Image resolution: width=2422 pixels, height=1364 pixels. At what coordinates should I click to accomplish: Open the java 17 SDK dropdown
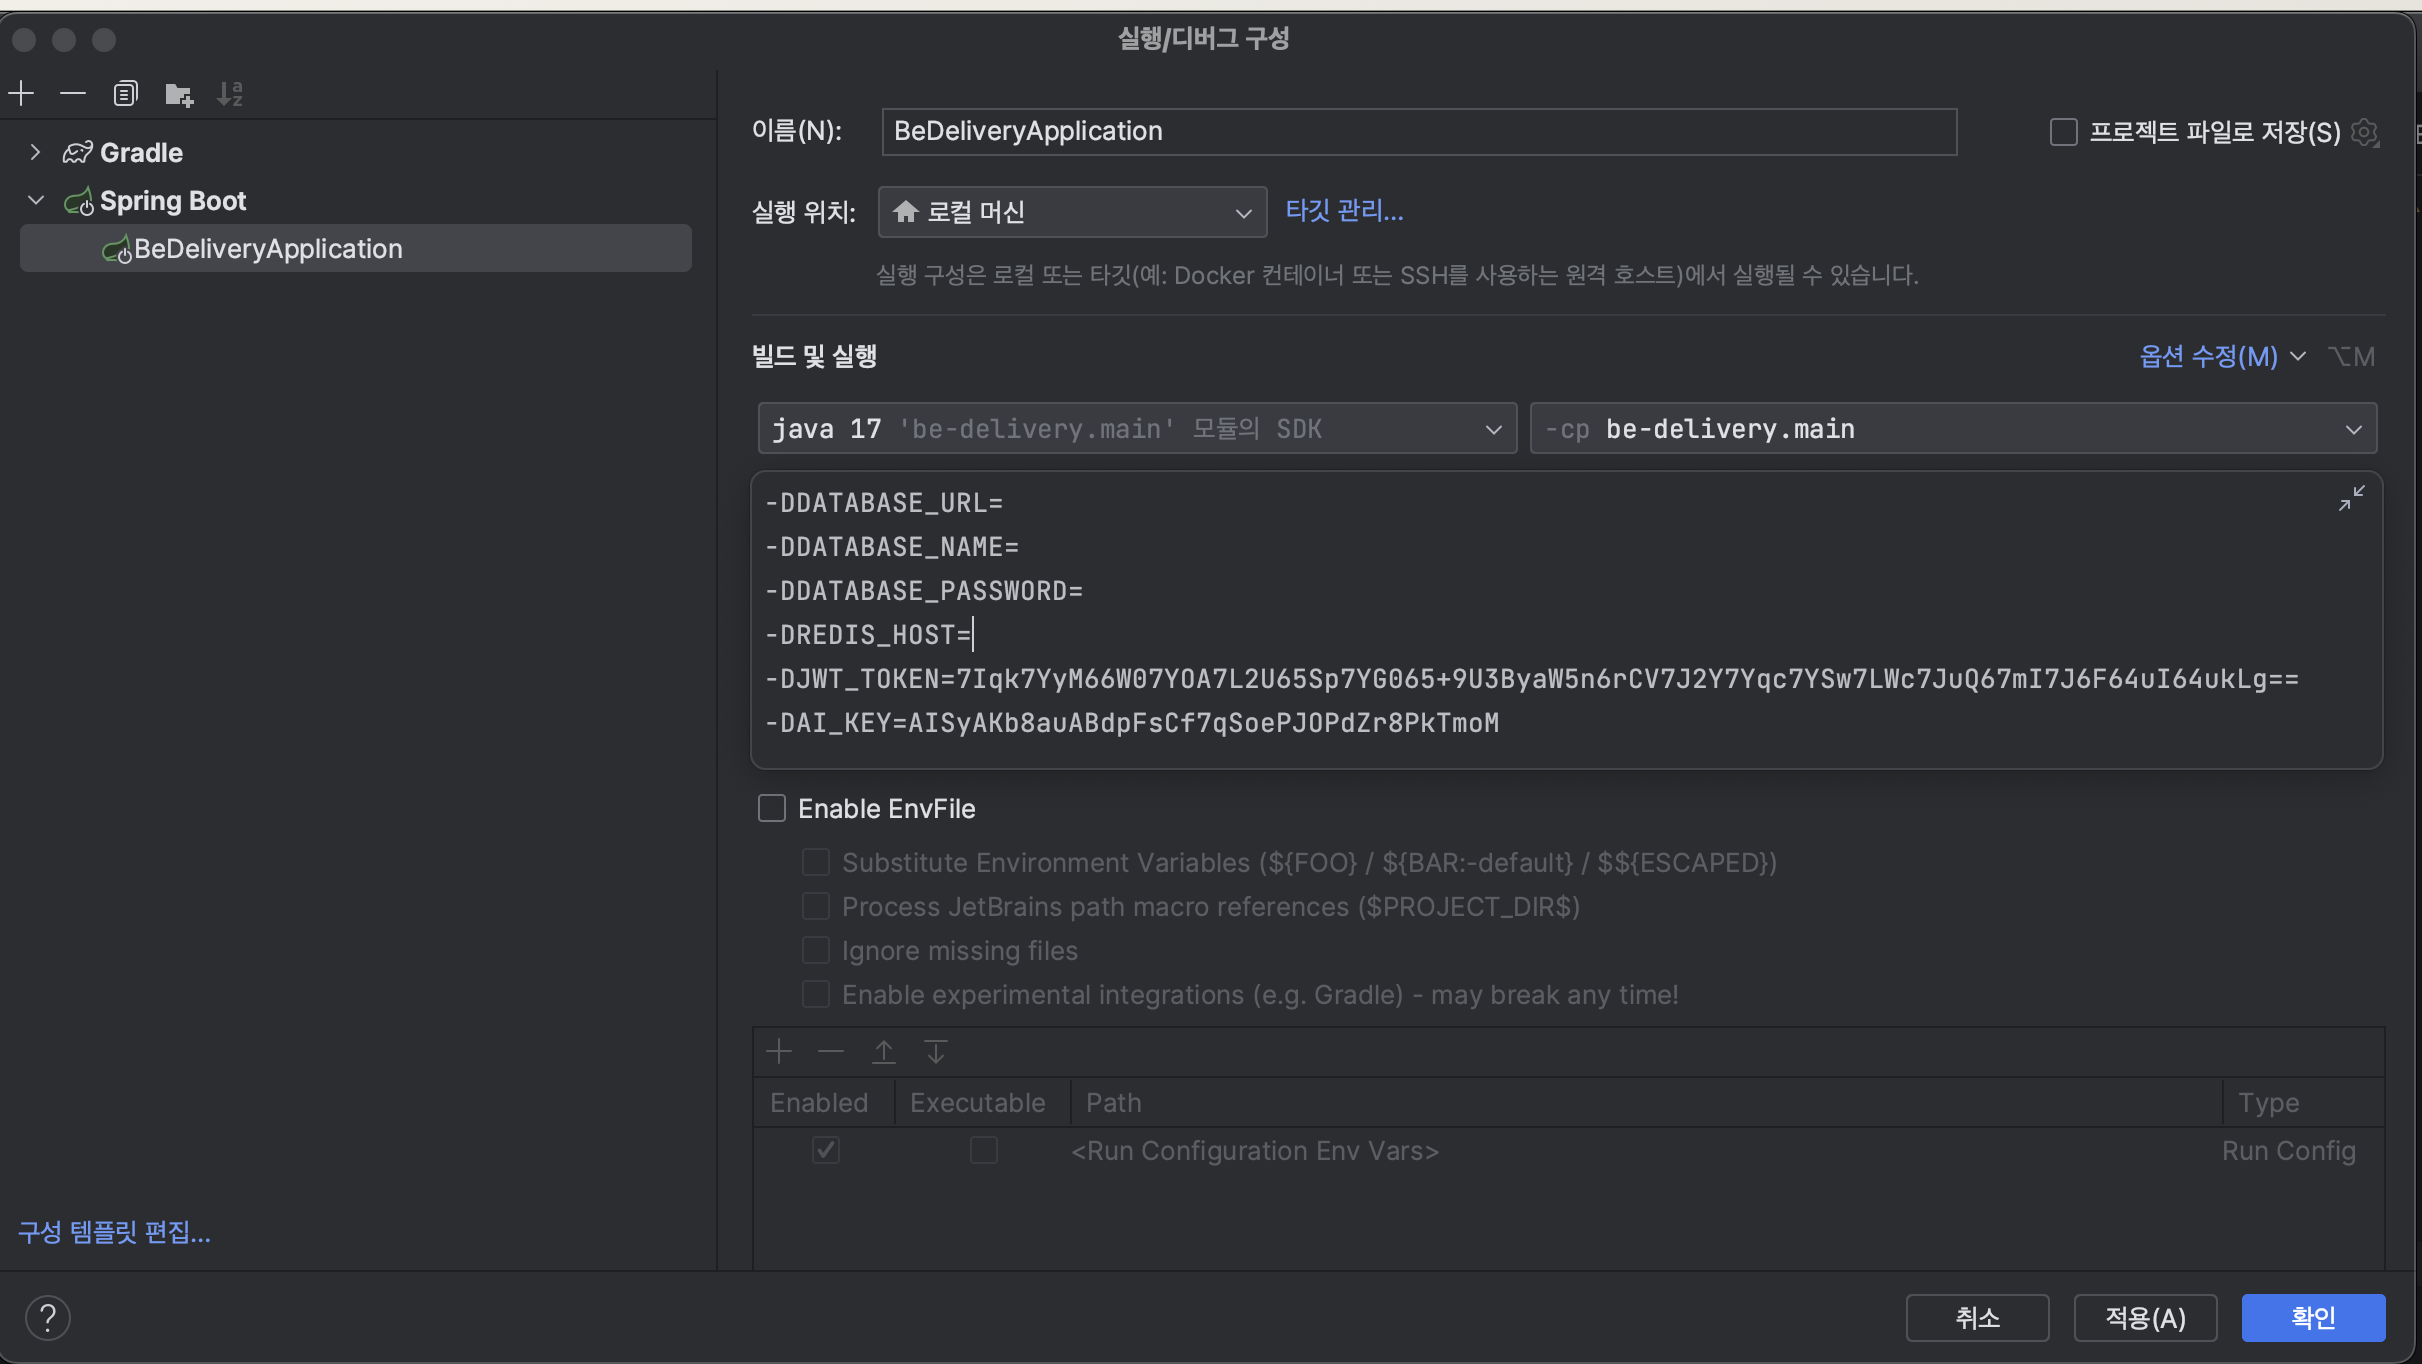coord(1136,429)
